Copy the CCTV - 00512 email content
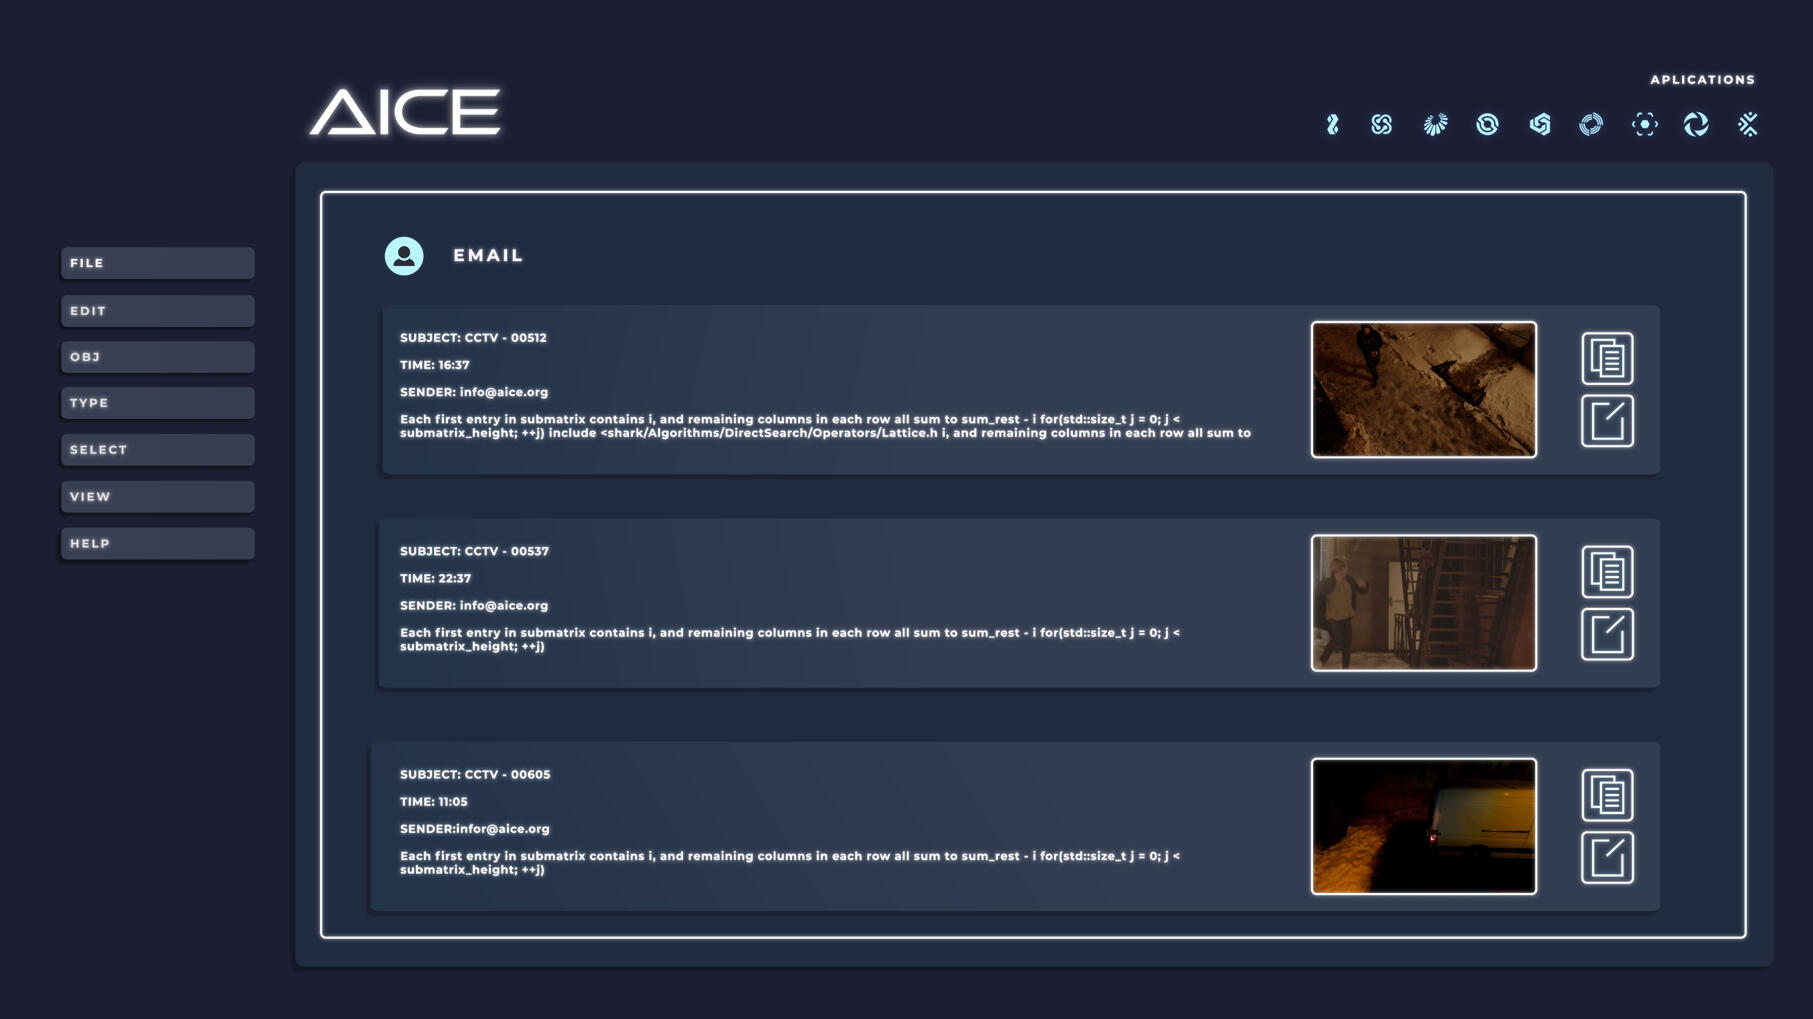 1607,359
